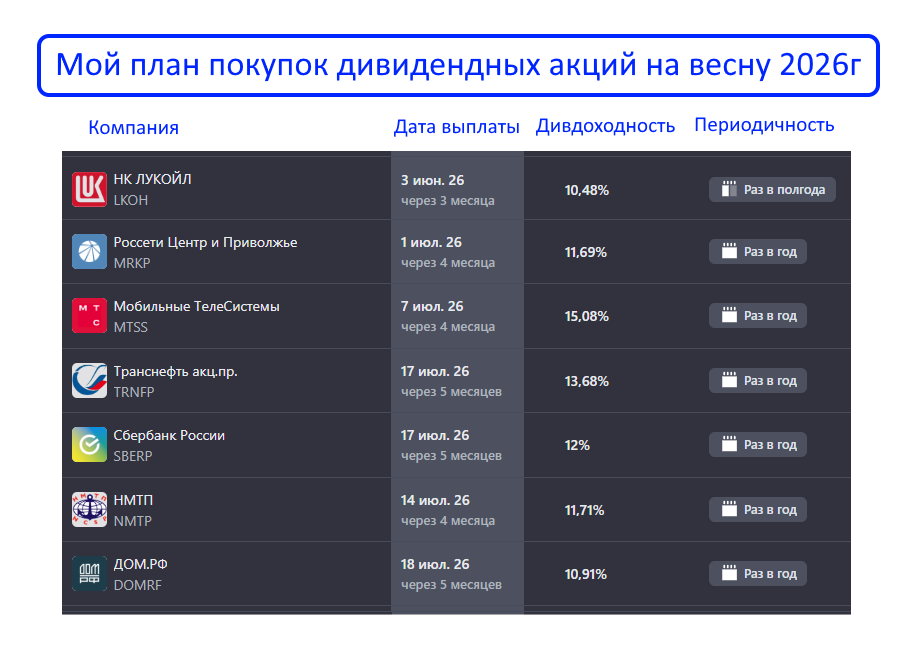Click the SBERP ticker

[133, 456]
